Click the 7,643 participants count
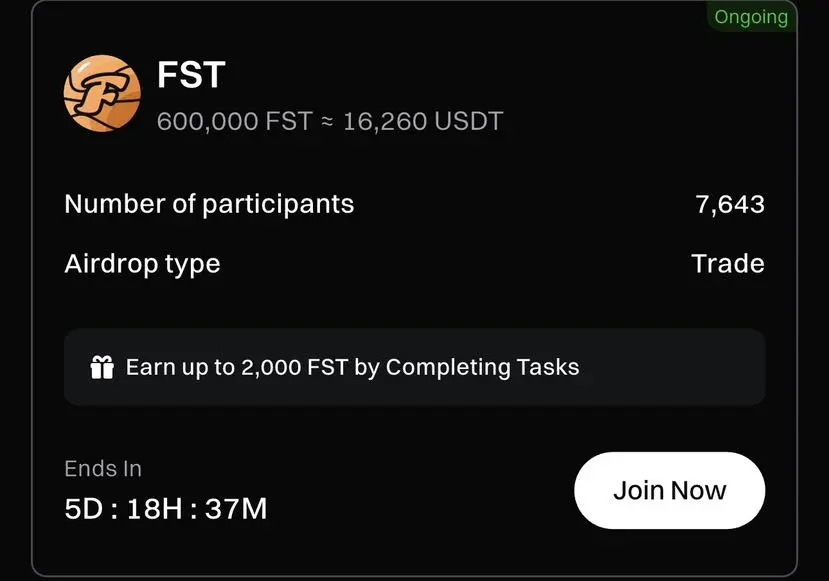Screen dimensions: 829x581 point(730,204)
